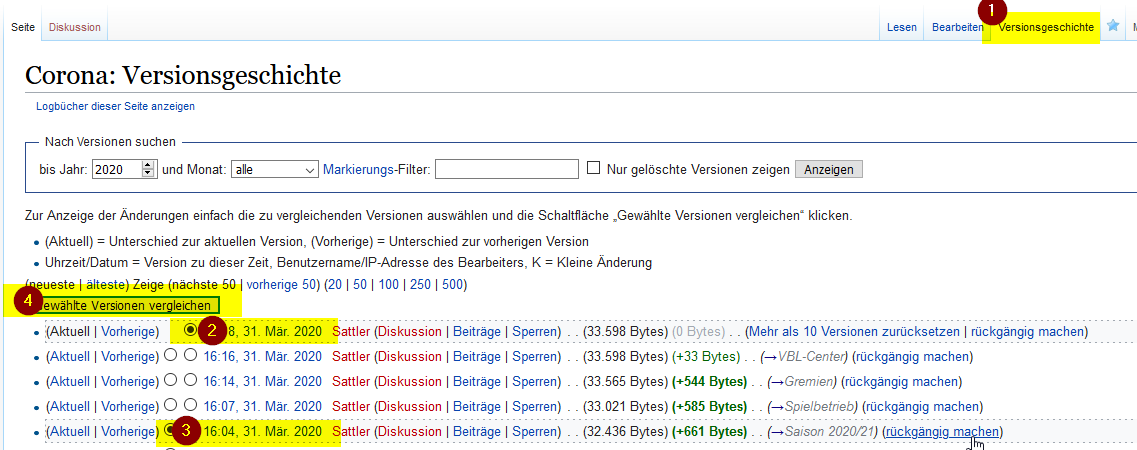This screenshot has height=450, width=1137.
Task: Open the Versionsgeschichte tab
Action: pyautogui.click(x=1045, y=28)
